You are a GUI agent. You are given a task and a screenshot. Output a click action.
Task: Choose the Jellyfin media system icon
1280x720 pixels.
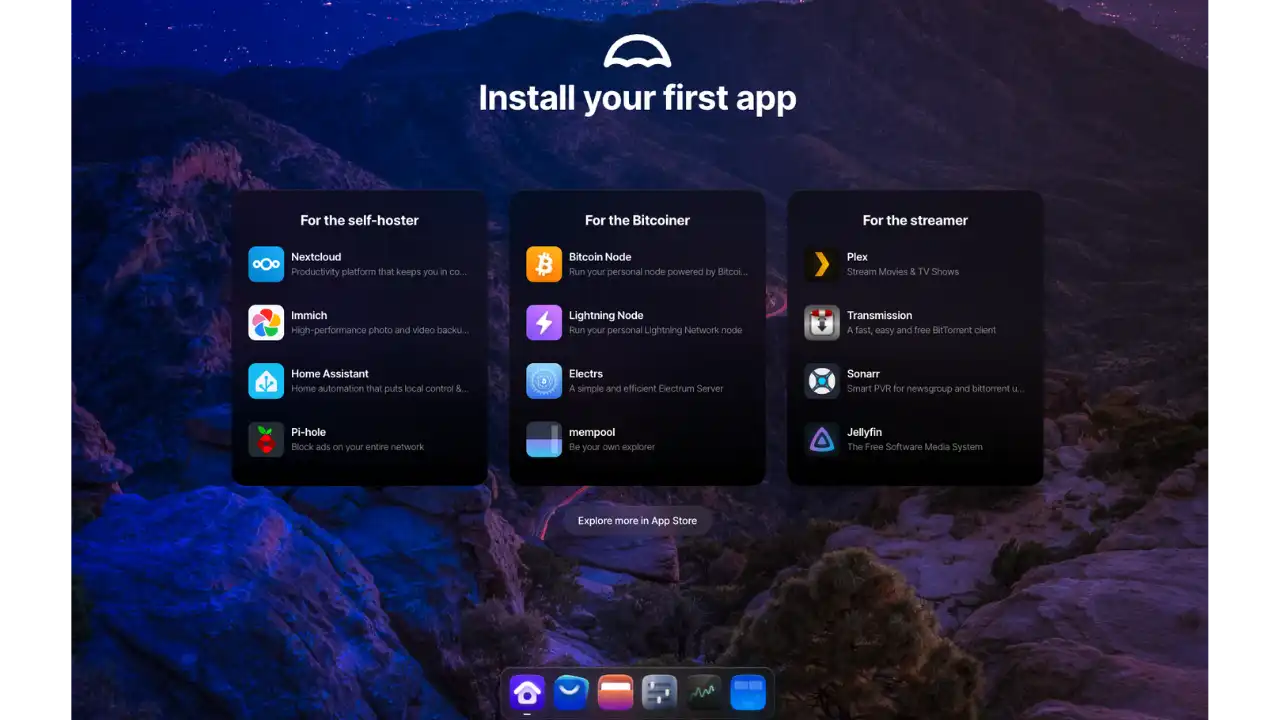click(822, 440)
